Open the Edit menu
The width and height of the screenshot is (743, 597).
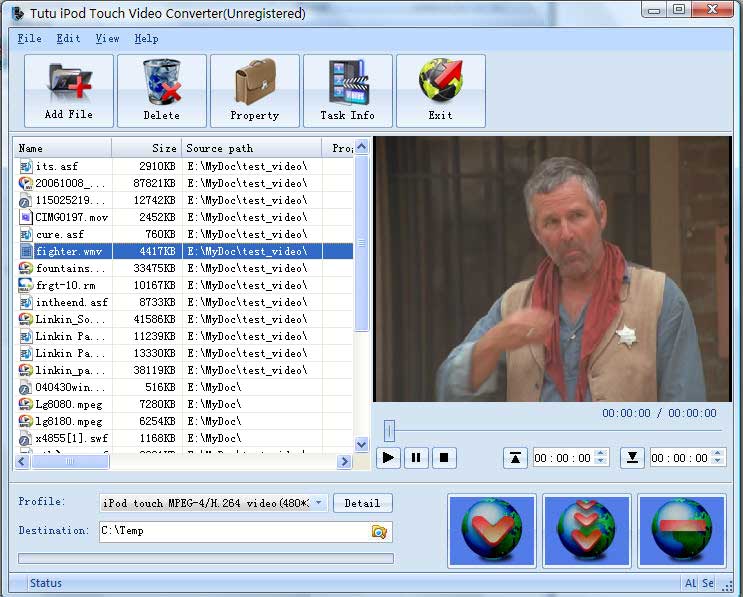pyautogui.click(x=68, y=38)
